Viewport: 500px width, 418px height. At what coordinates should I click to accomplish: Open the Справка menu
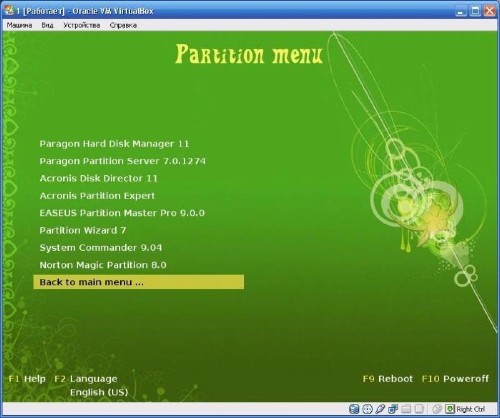pos(123,25)
